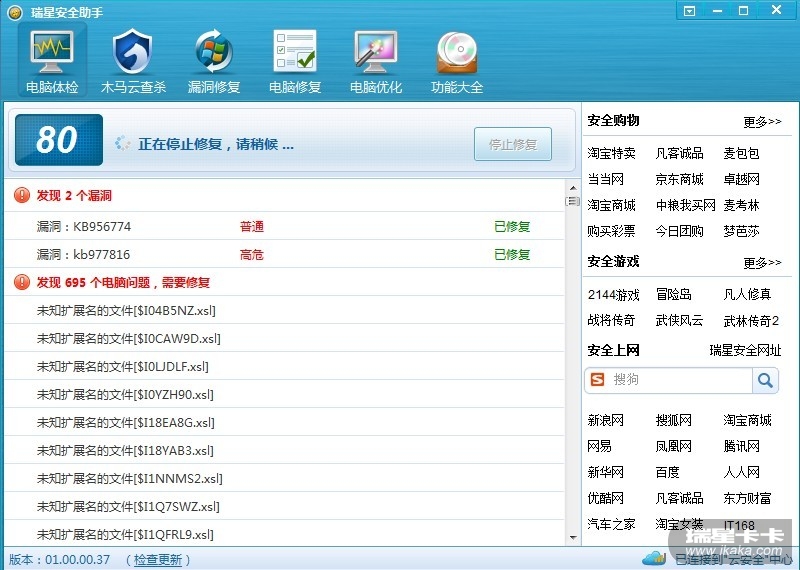Screen dimensions: 800x570
Task: Select the 漏洞：KB956774 row
Action: pyautogui.click(x=284, y=226)
